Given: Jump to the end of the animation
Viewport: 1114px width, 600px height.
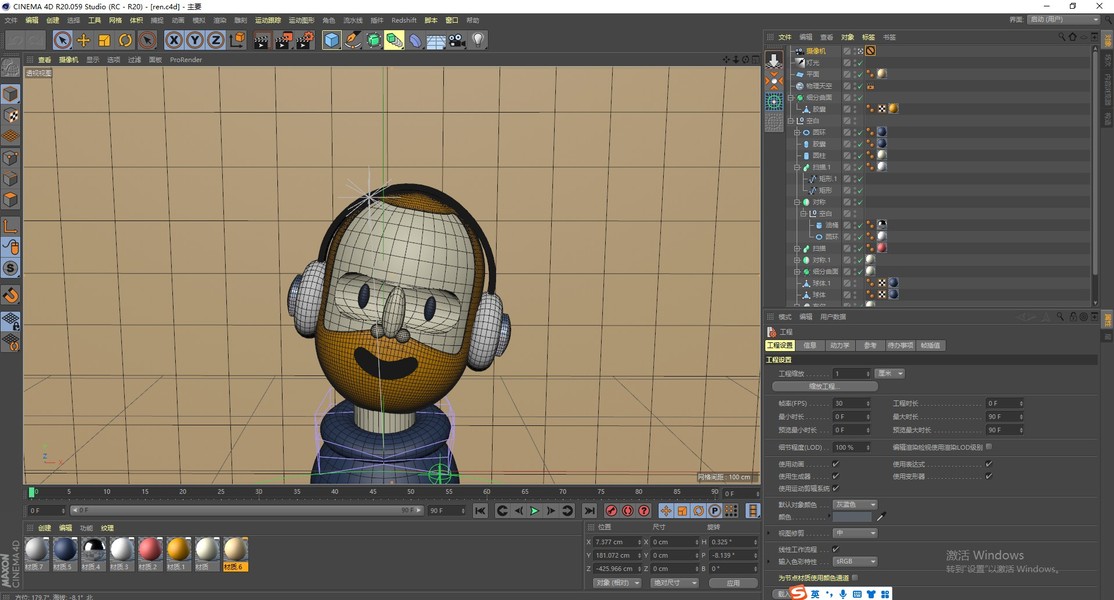Looking at the screenshot, I should coord(588,511).
